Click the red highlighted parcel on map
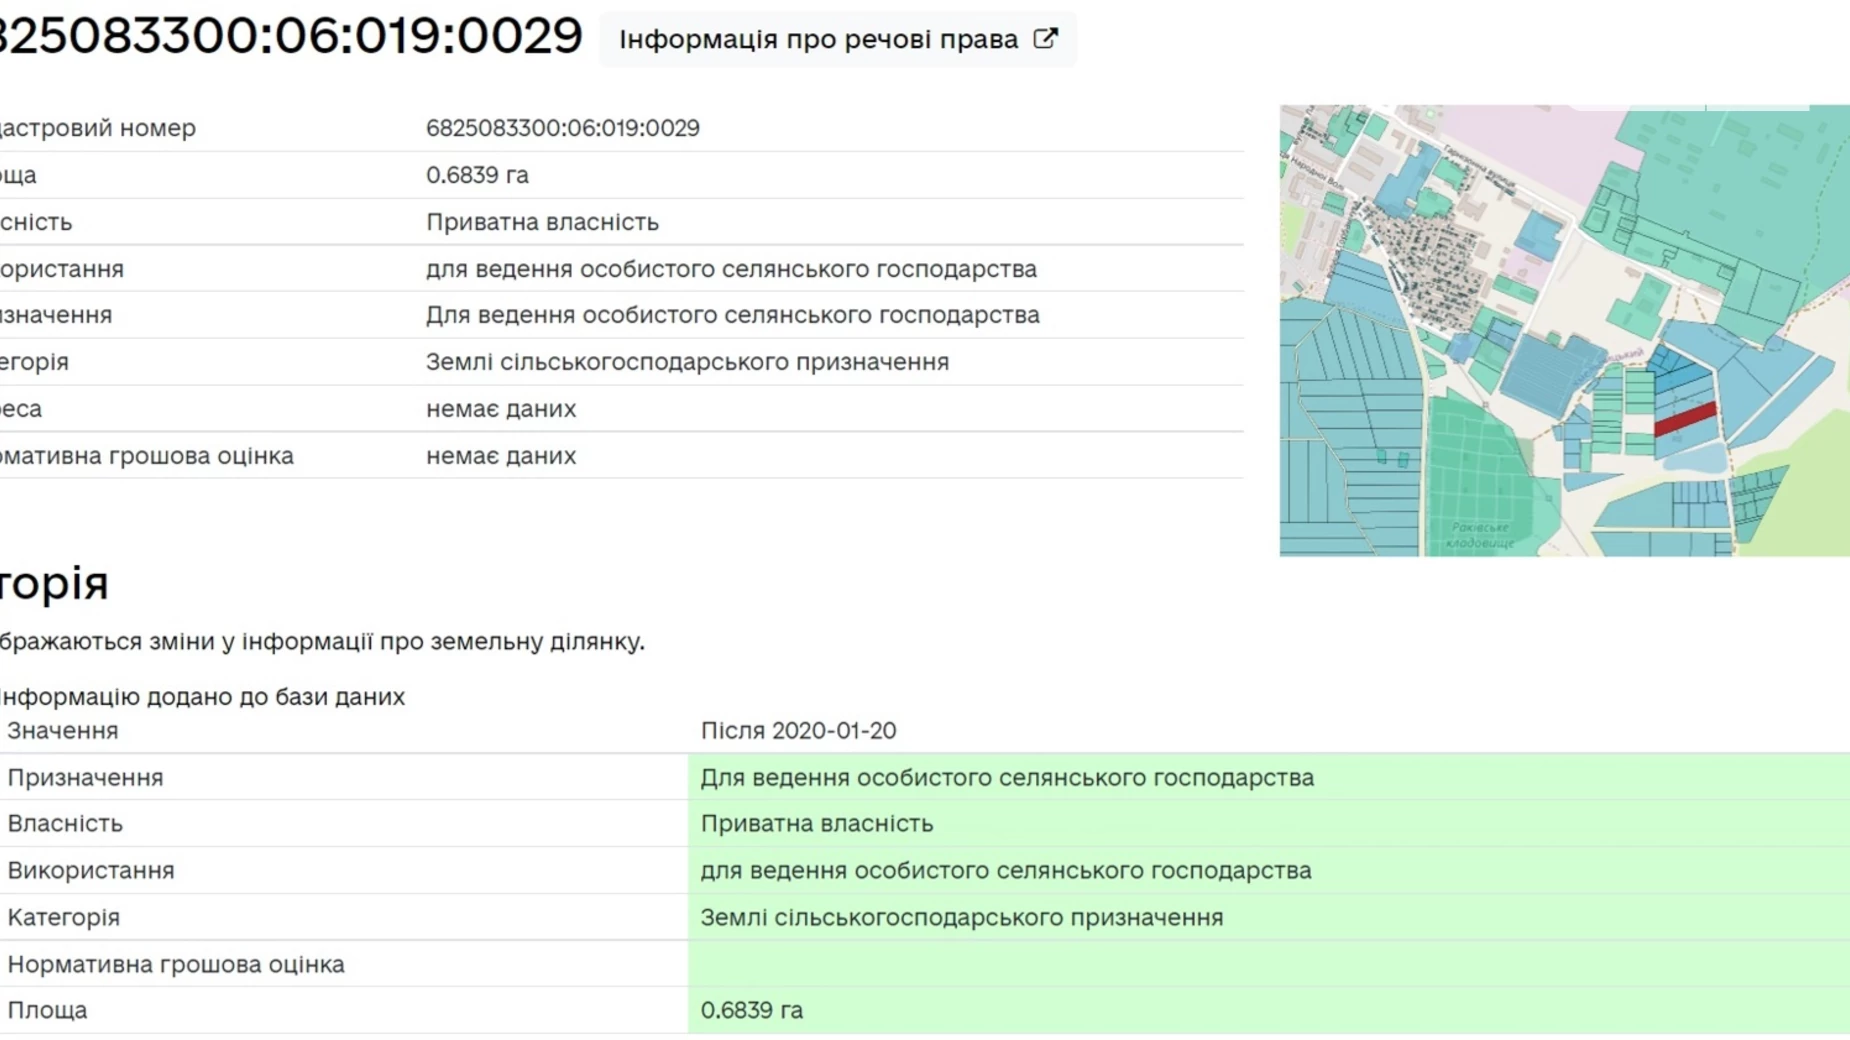Screen dimensions: 1850x1040 pos(1685,418)
